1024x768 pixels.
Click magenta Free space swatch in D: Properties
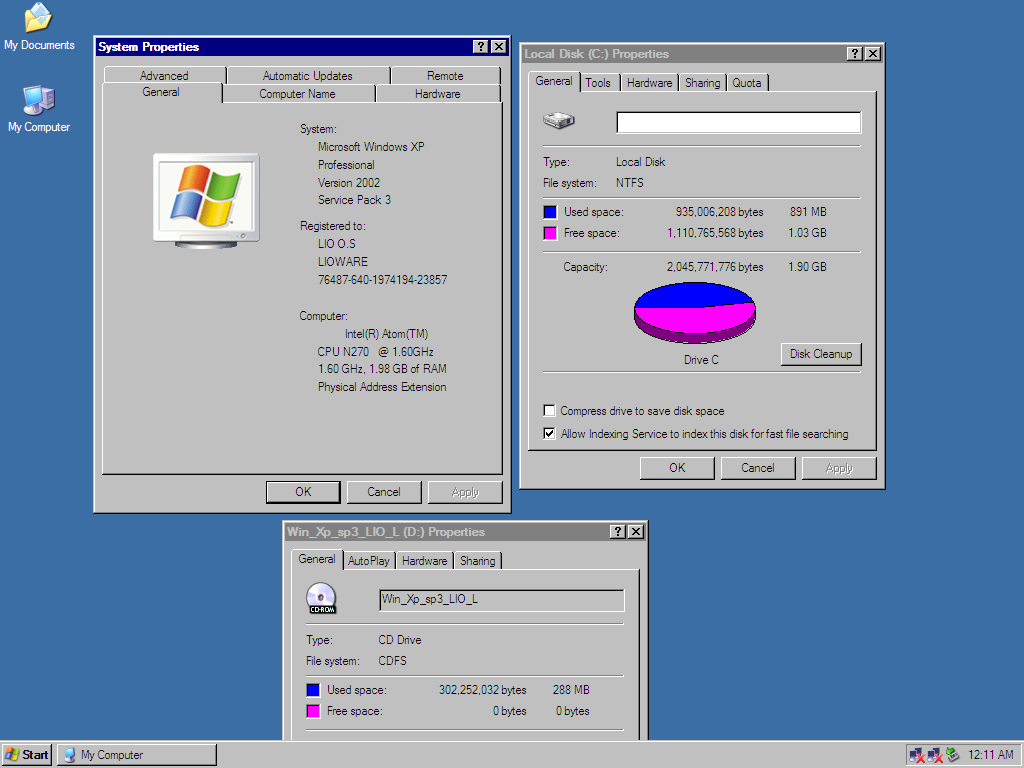point(313,711)
